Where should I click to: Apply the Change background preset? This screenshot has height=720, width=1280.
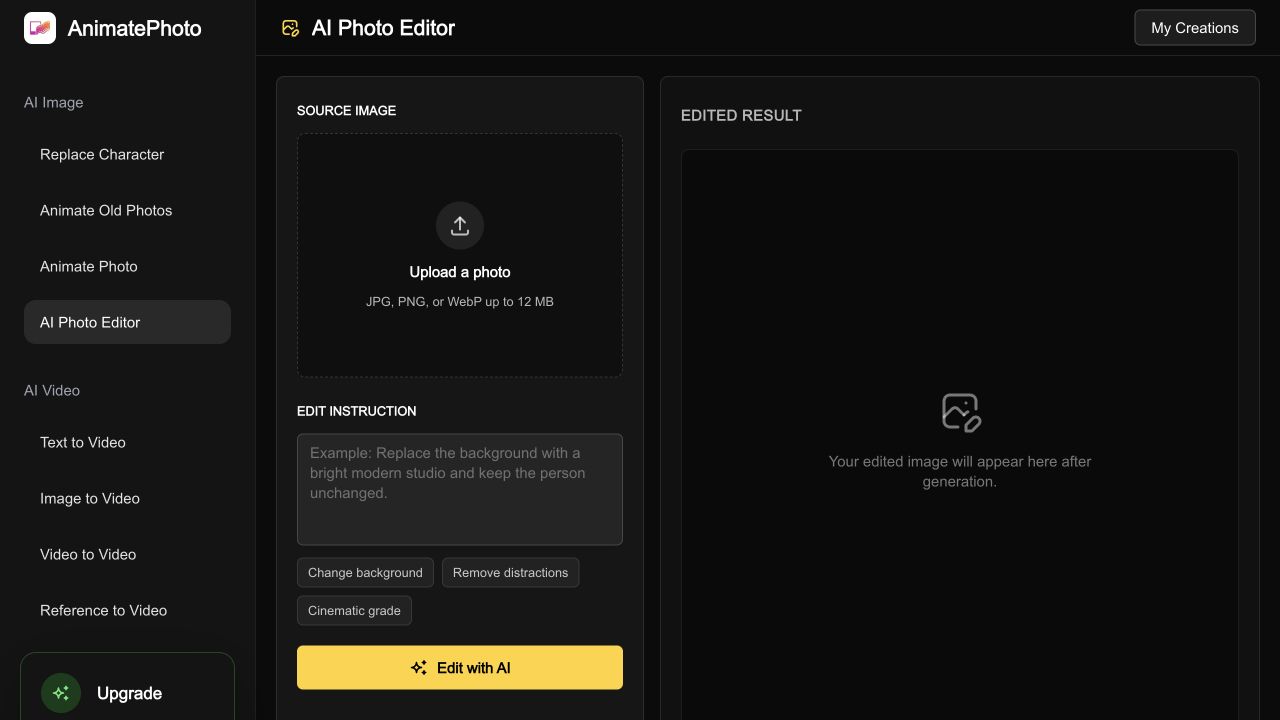[x=365, y=573]
